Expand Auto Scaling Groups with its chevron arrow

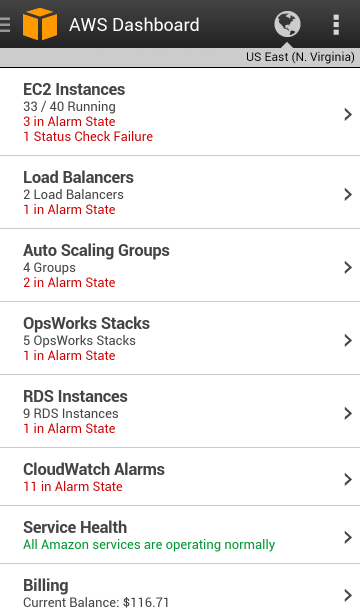tap(348, 267)
